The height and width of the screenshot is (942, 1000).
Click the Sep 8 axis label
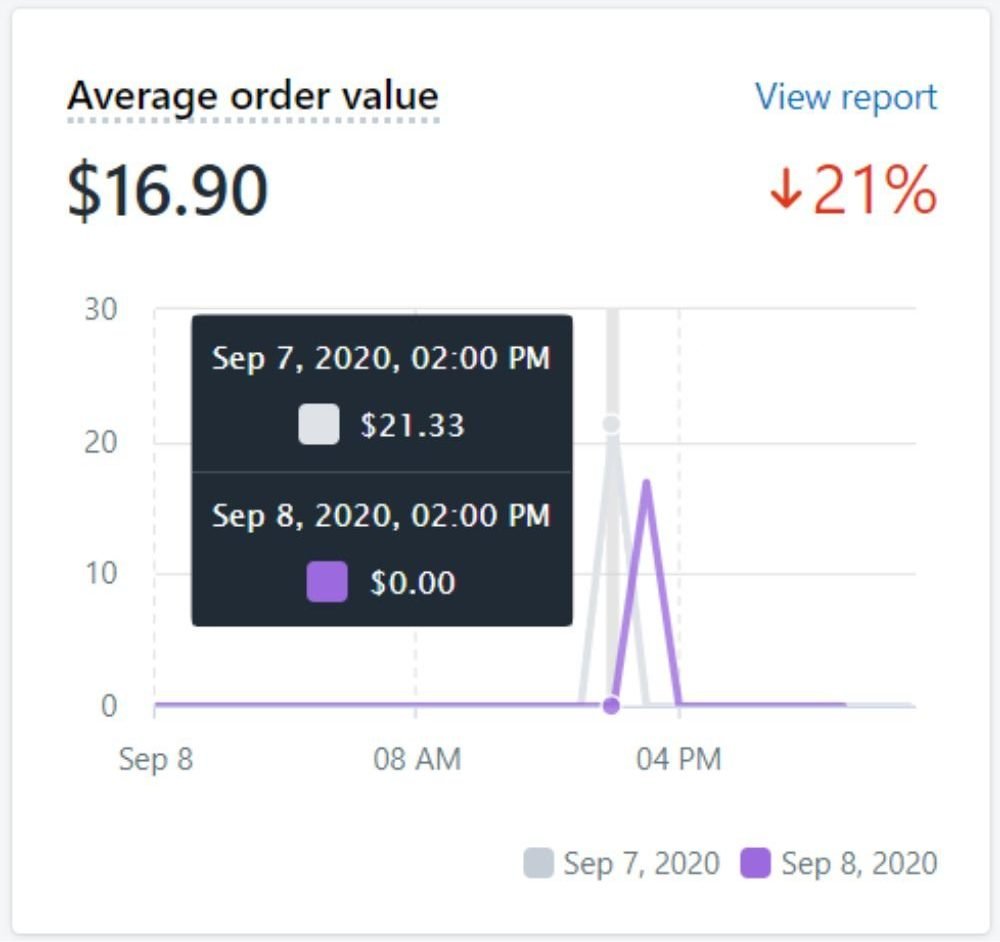[156, 760]
